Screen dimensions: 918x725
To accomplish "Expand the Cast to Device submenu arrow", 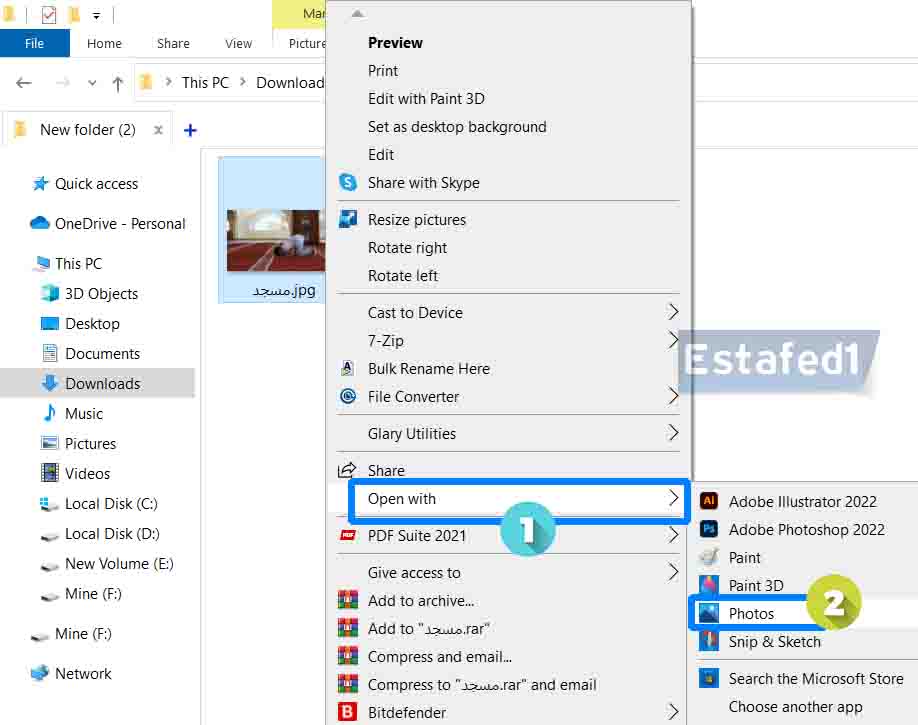I will pos(673,313).
